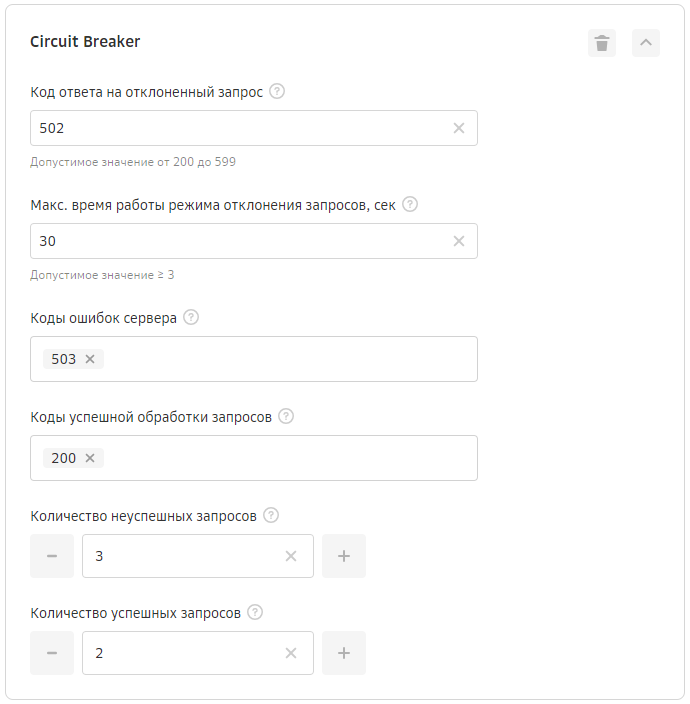Show help for Количество успешных запросов
This screenshot has width=690, height=704.
[x=255, y=612]
